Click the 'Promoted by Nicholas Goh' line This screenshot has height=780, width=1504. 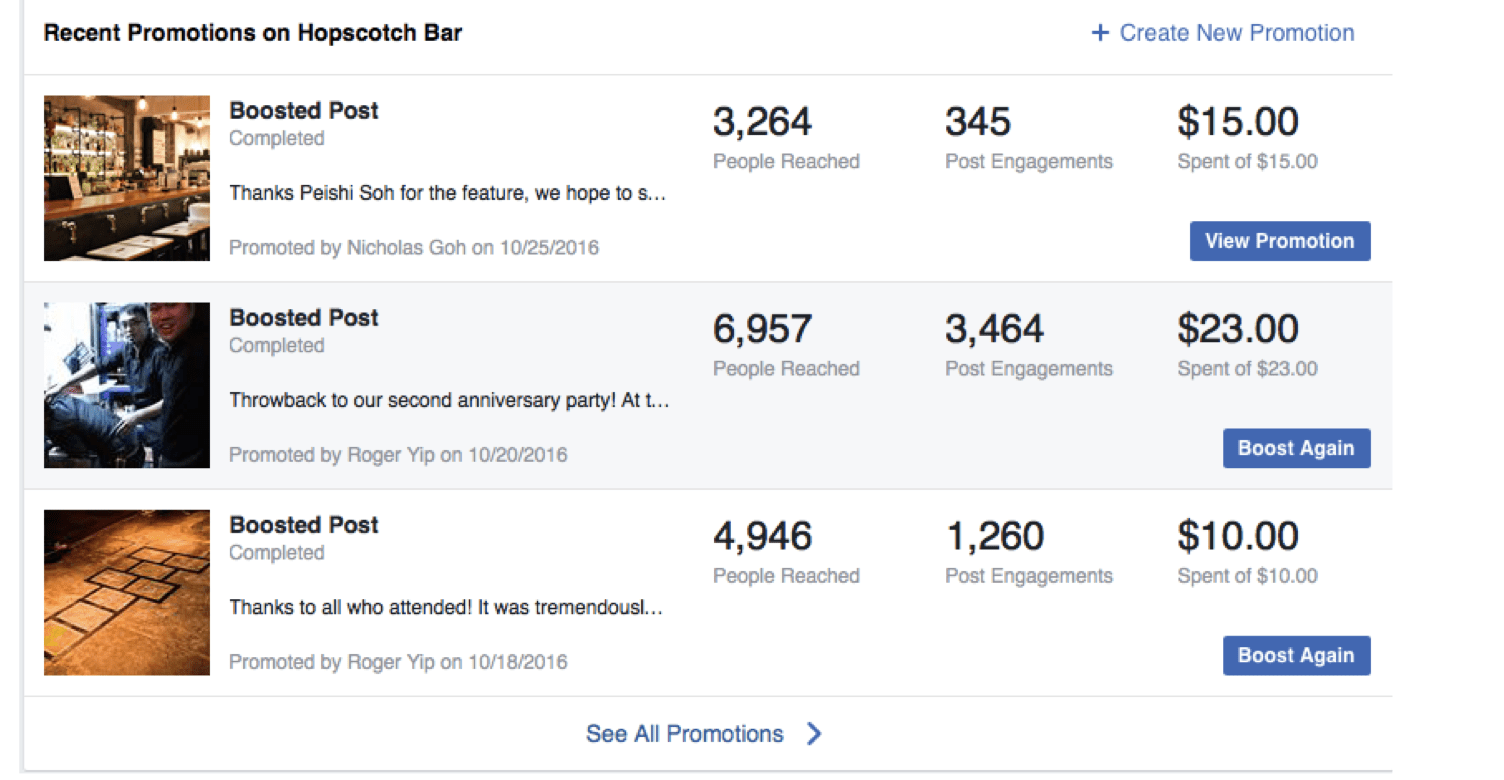tap(414, 247)
